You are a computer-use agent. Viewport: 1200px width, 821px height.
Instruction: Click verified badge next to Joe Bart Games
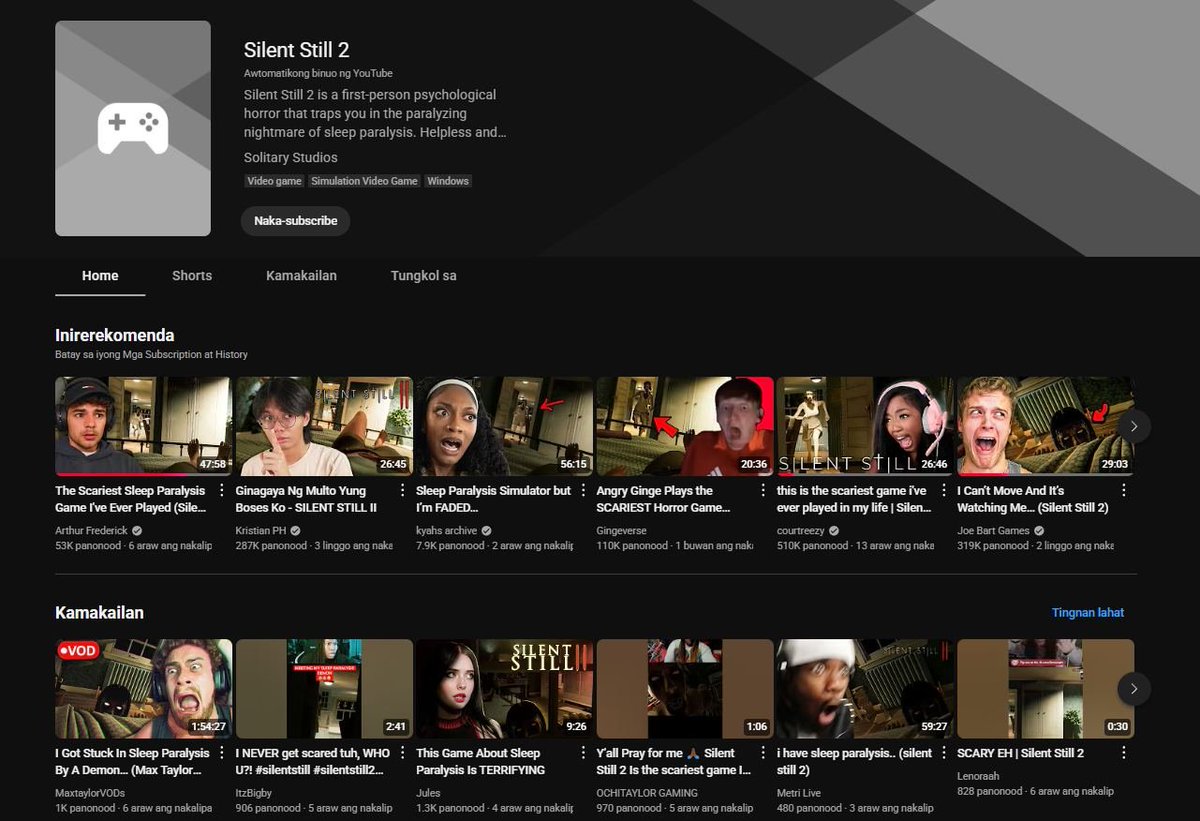point(1039,531)
